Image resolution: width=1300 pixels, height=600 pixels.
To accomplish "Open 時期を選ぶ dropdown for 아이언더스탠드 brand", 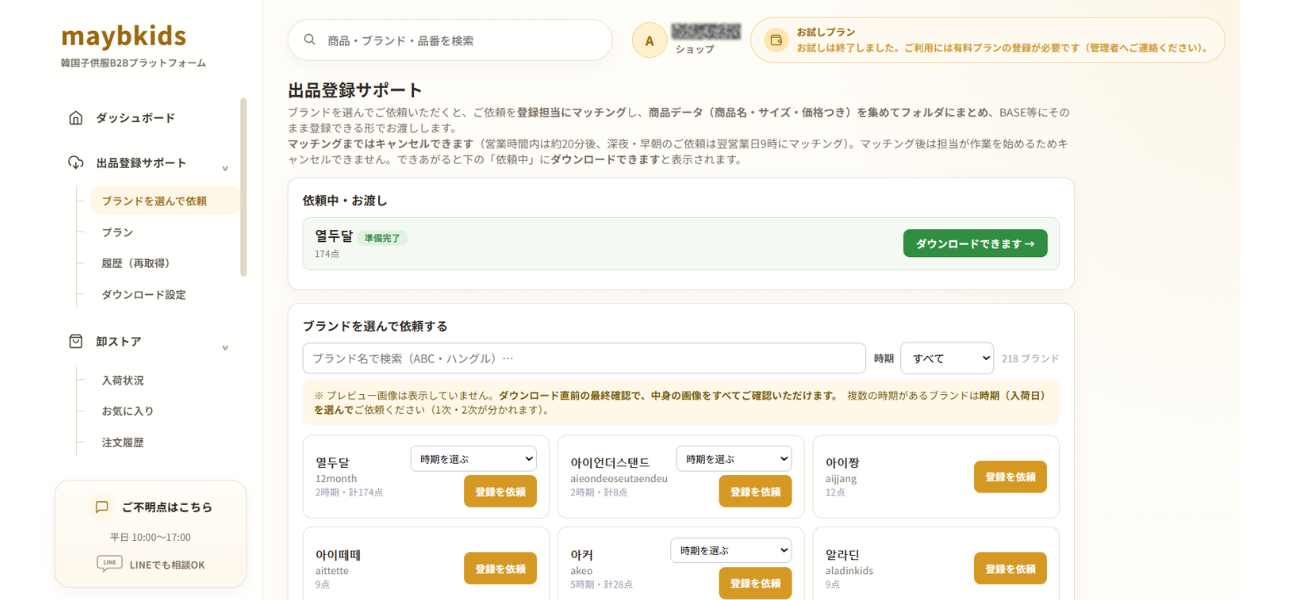I will click(734, 459).
